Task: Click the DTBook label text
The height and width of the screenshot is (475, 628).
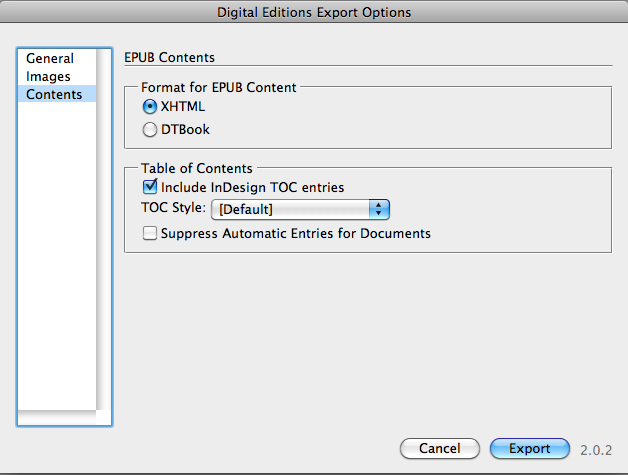Action: point(185,129)
